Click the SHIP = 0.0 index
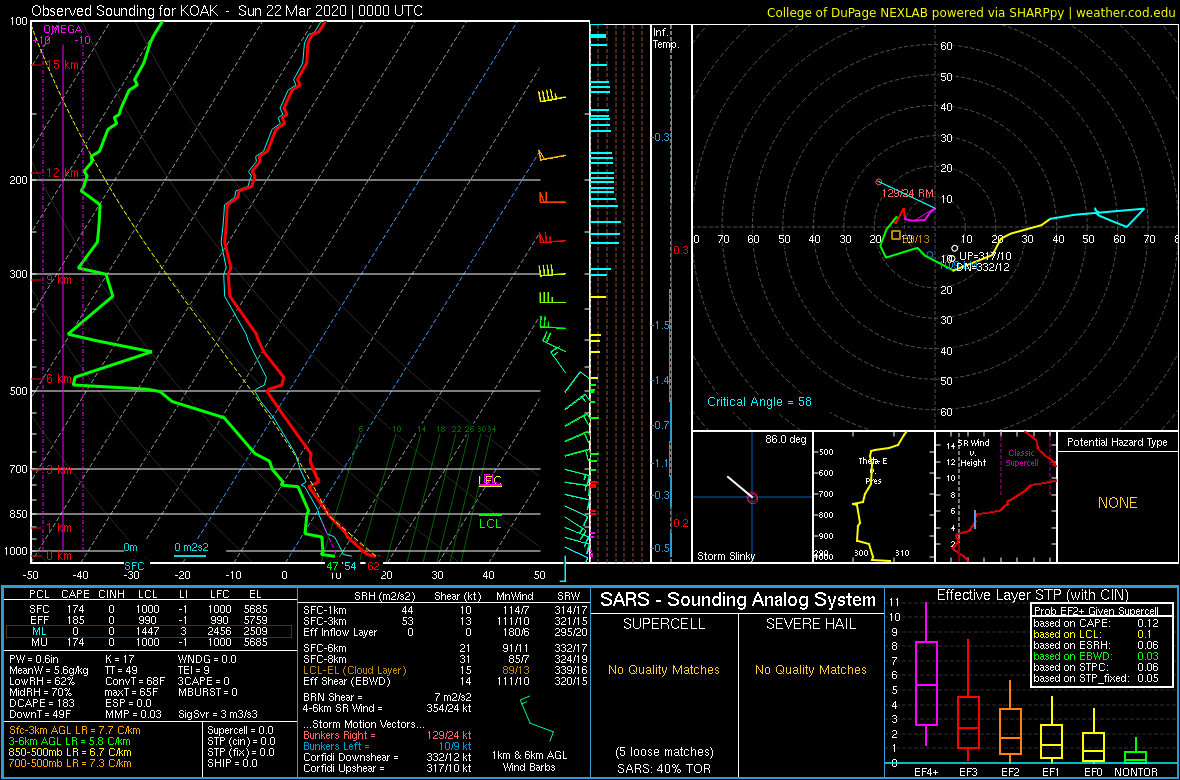Viewport: 1180px width, 780px height. [233, 762]
